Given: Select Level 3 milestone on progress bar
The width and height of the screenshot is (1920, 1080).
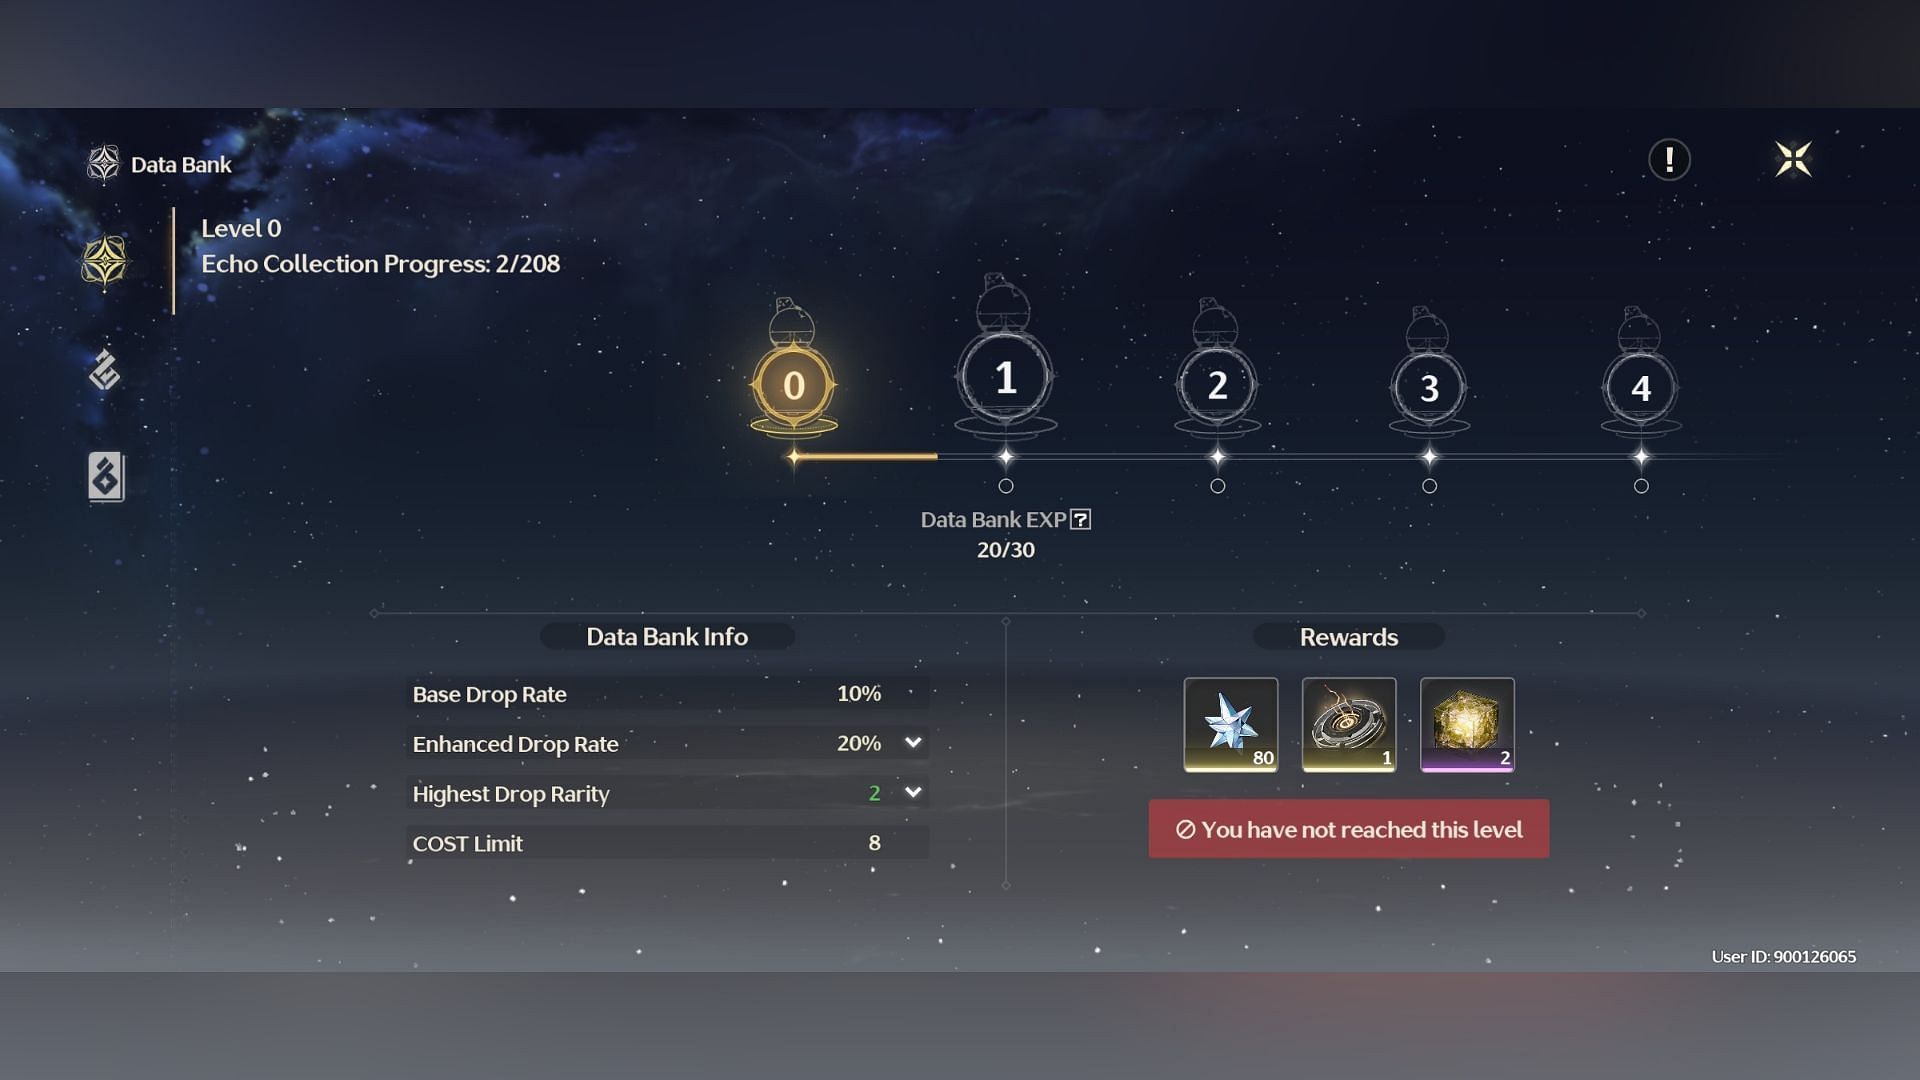Looking at the screenshot, I should pos(1428,384).
